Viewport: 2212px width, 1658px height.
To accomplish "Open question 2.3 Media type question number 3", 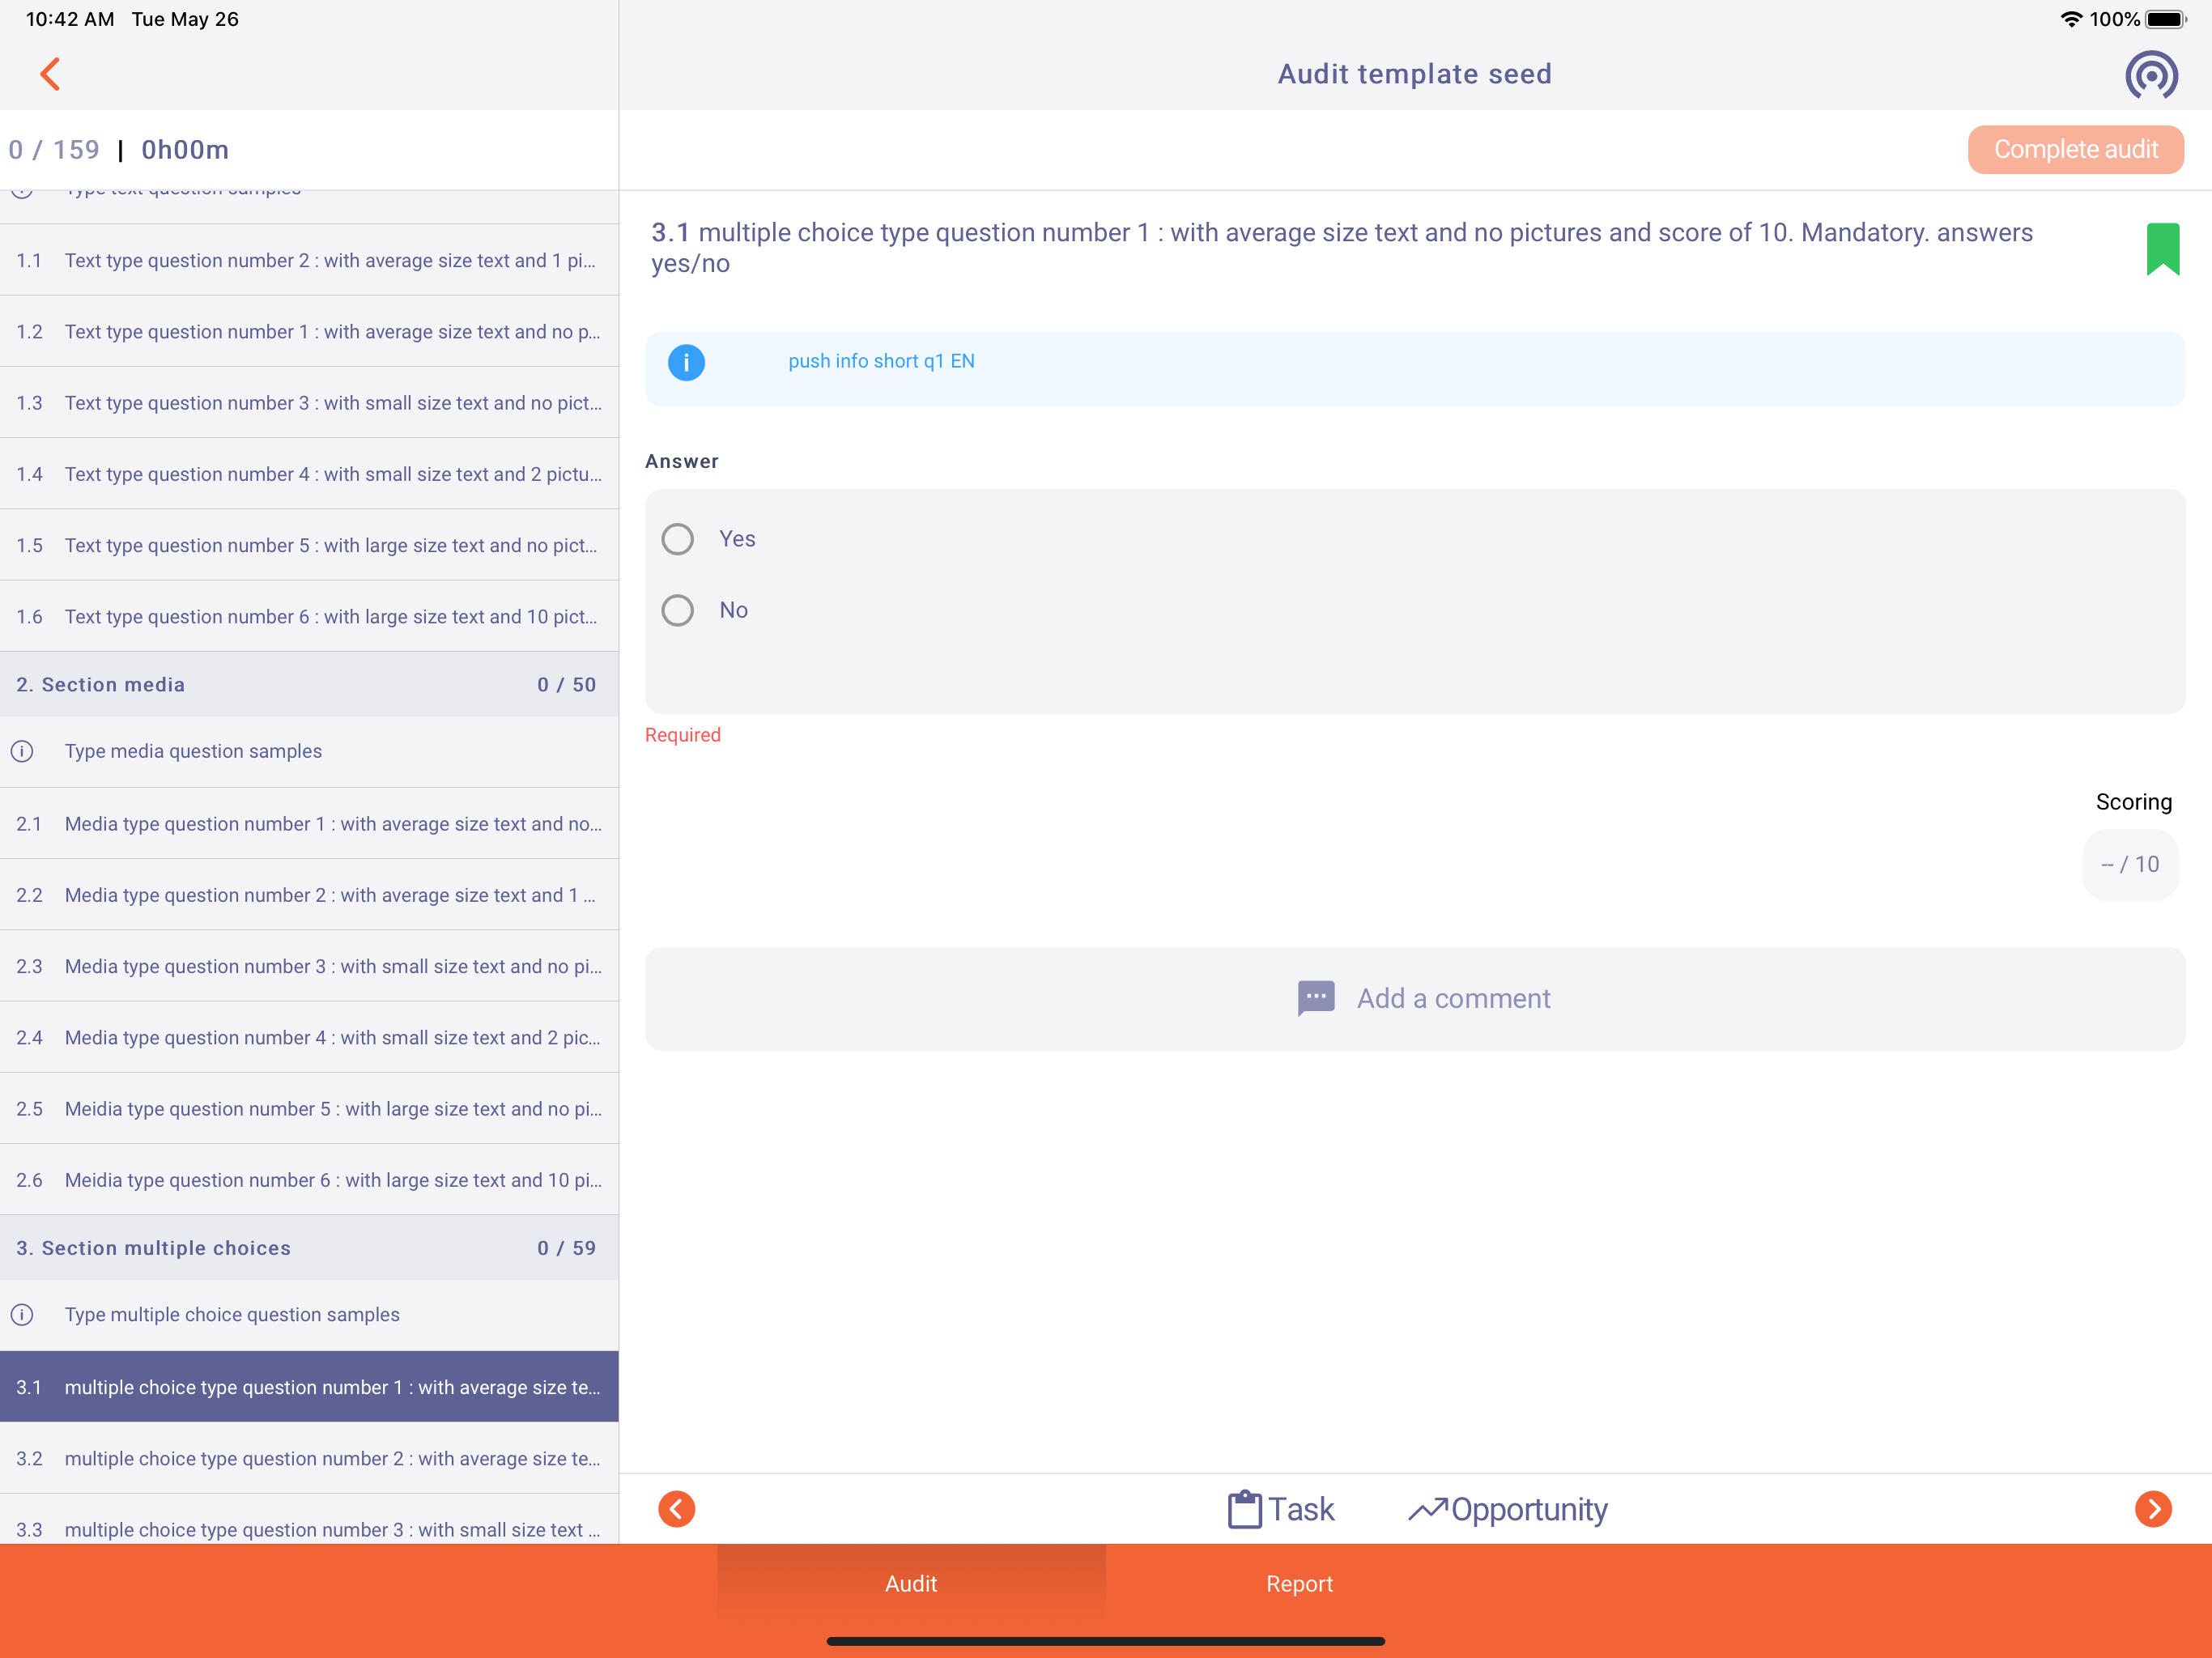I will coord(309,966).
